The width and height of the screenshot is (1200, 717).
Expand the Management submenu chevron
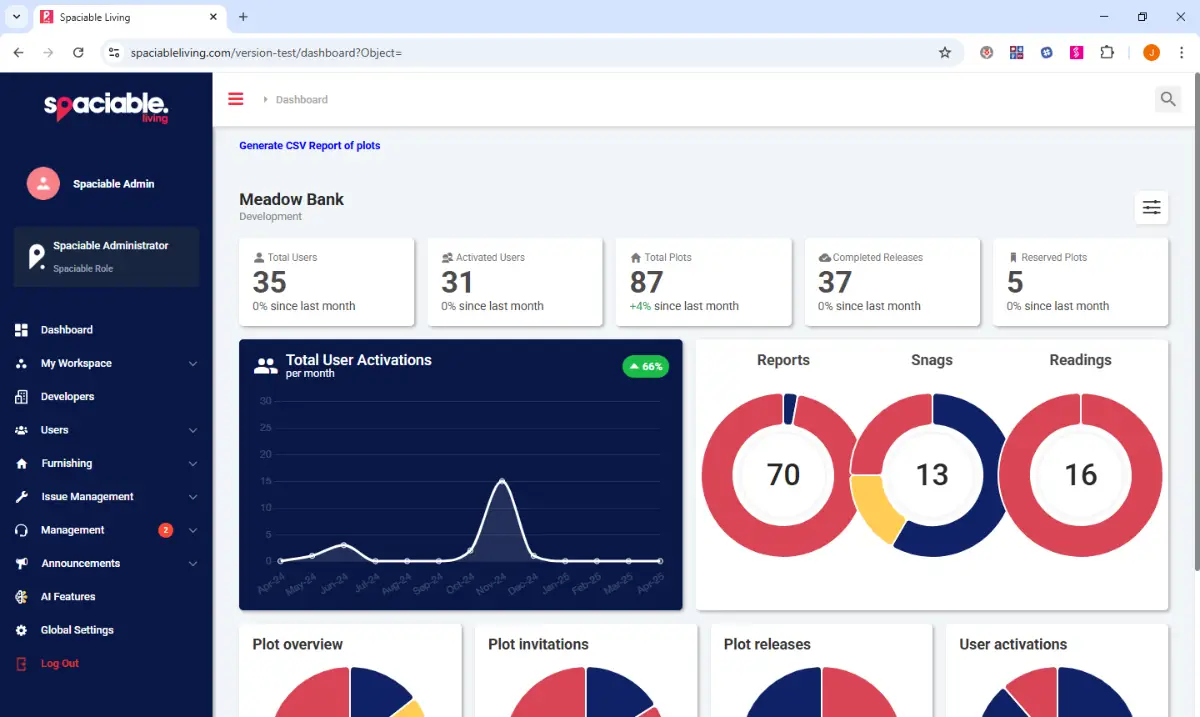click(193, 530)
